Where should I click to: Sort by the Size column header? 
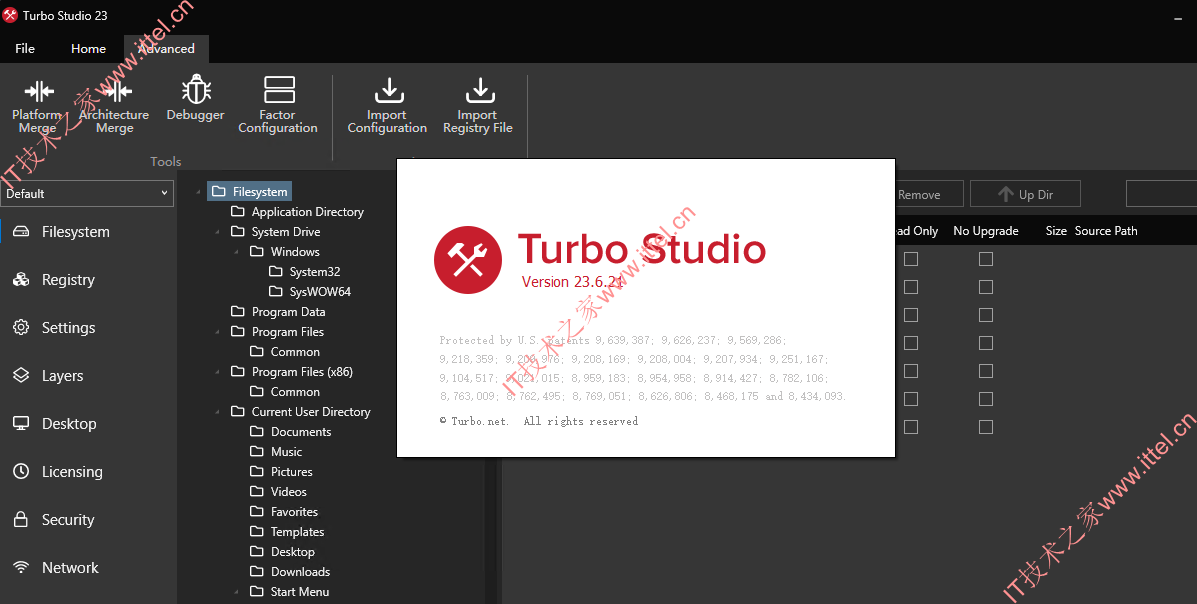click(1056, 231)
